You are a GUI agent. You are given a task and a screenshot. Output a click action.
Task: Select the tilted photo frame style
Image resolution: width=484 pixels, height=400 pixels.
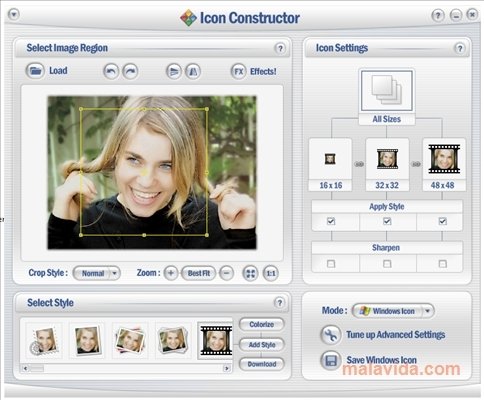(x=87, y=341)
